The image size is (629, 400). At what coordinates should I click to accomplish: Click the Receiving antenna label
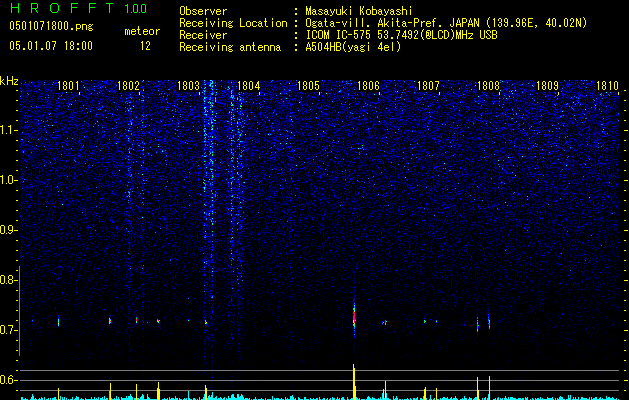coord(230,47)
